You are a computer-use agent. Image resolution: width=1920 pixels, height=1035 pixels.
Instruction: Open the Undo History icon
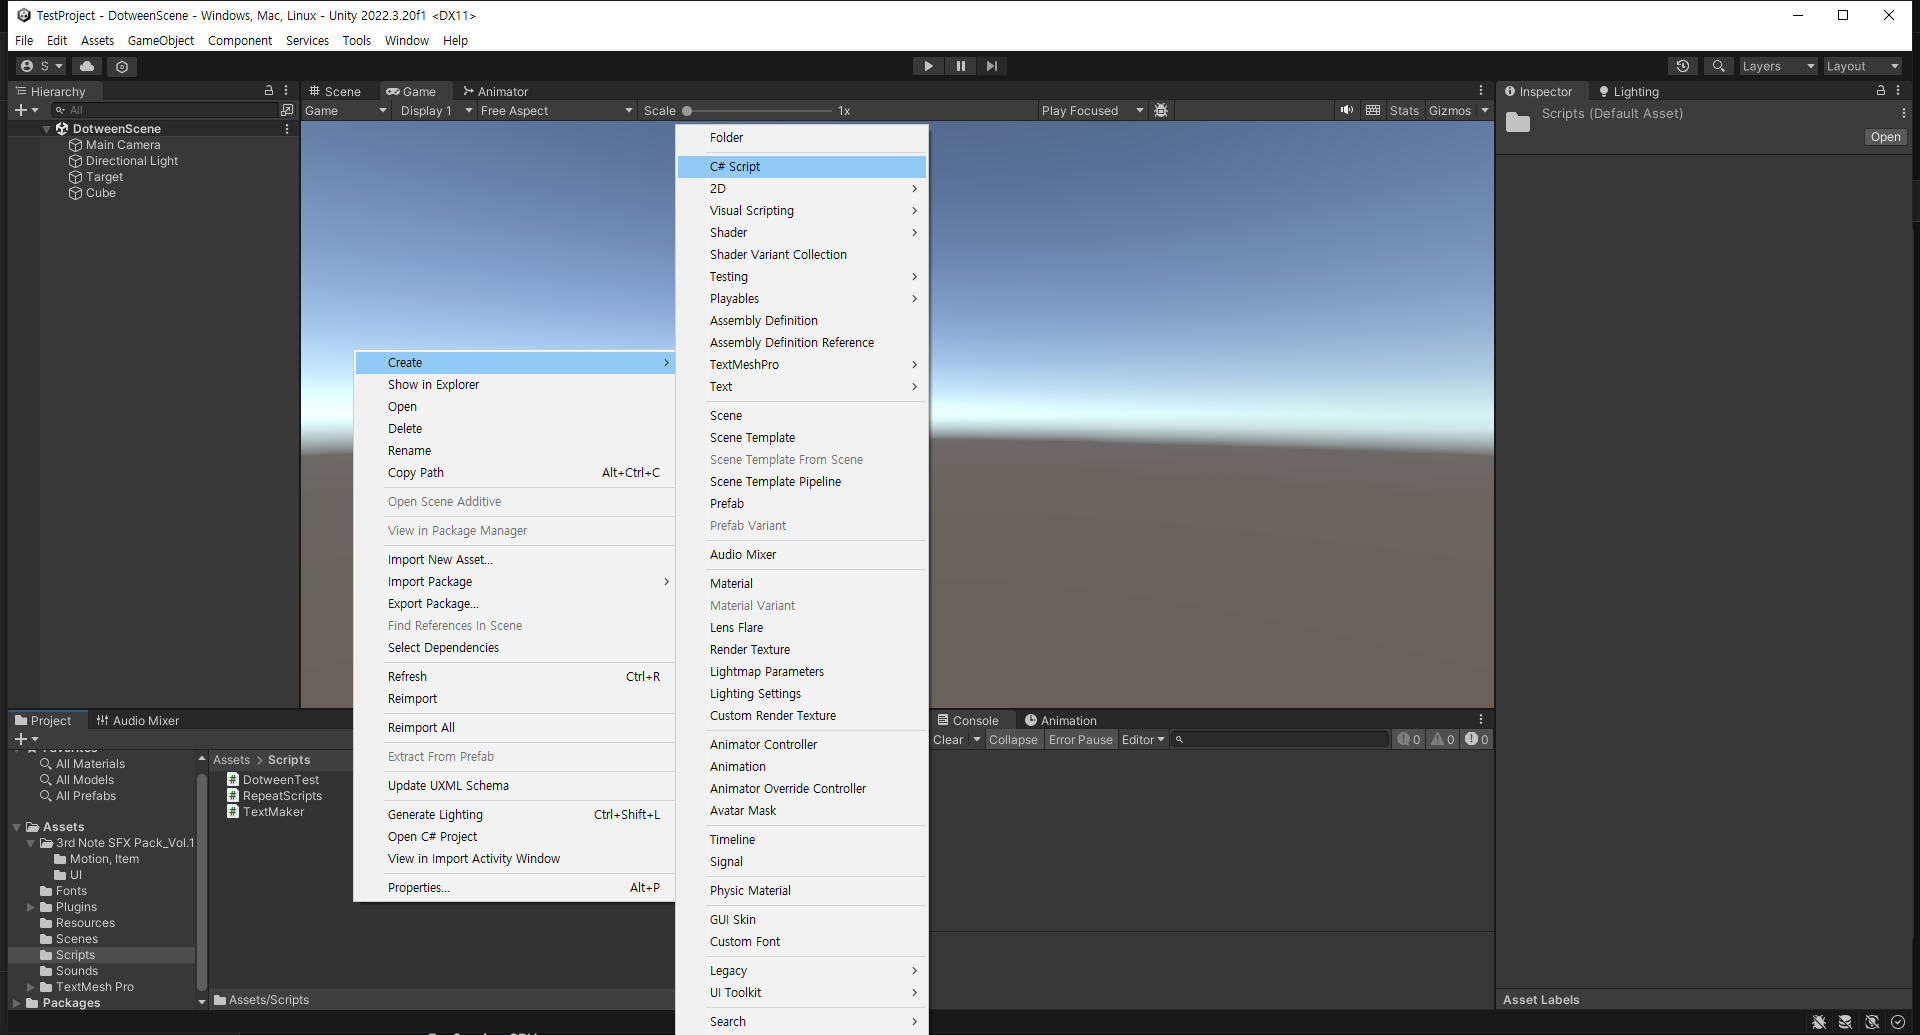(1683, 66)
